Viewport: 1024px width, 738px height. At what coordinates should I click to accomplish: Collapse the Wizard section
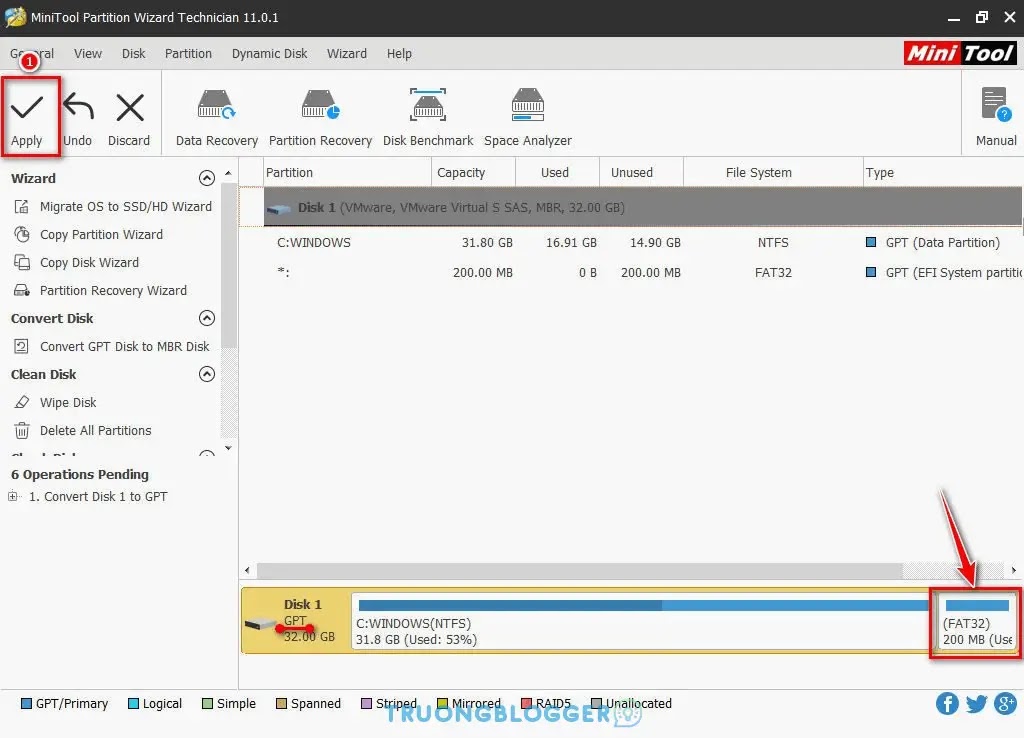click(x=206, y=178)
